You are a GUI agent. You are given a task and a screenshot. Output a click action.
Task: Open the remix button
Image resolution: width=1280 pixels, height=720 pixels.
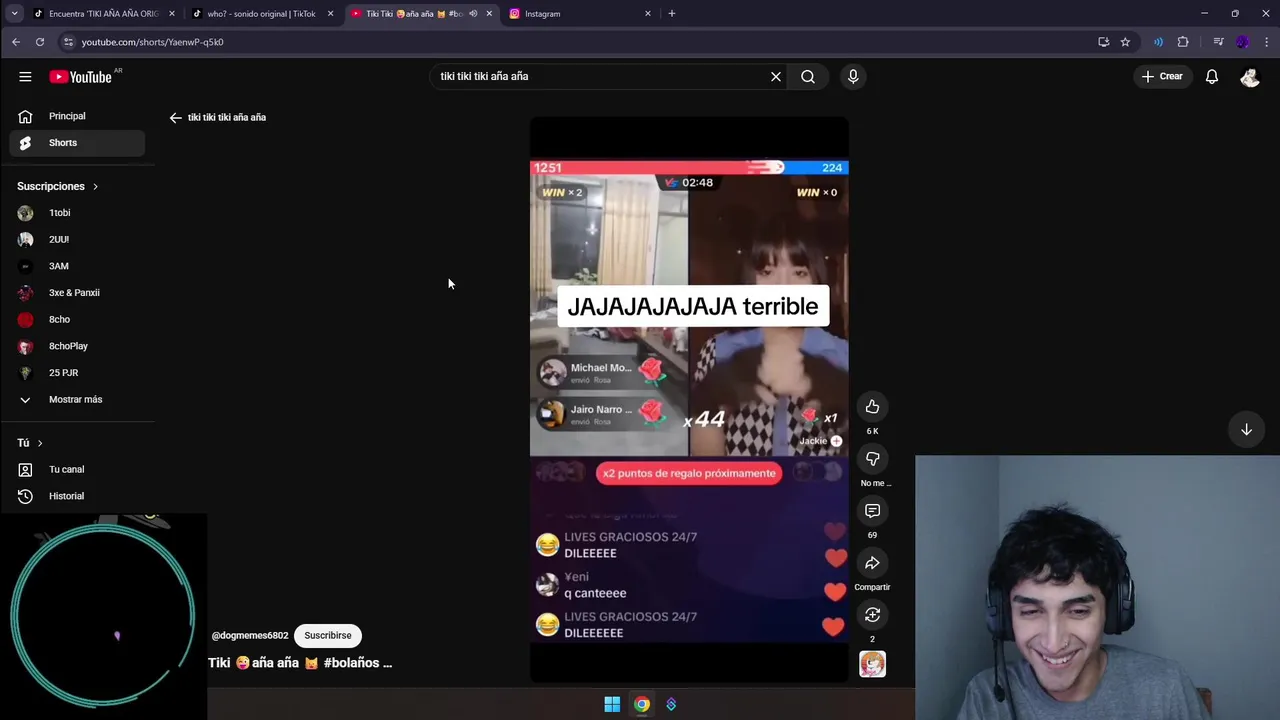872,615
